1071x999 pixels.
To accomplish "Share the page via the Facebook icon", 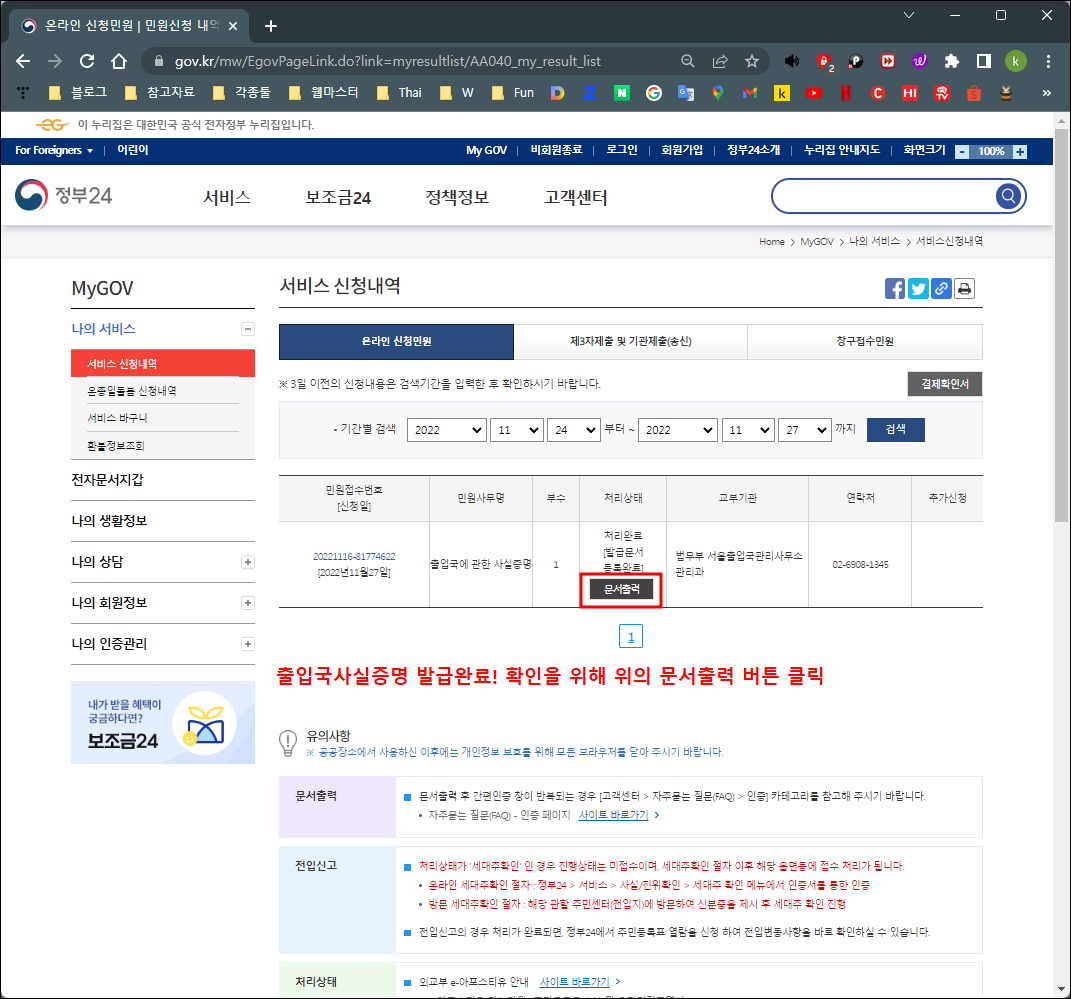I will 895,288.
